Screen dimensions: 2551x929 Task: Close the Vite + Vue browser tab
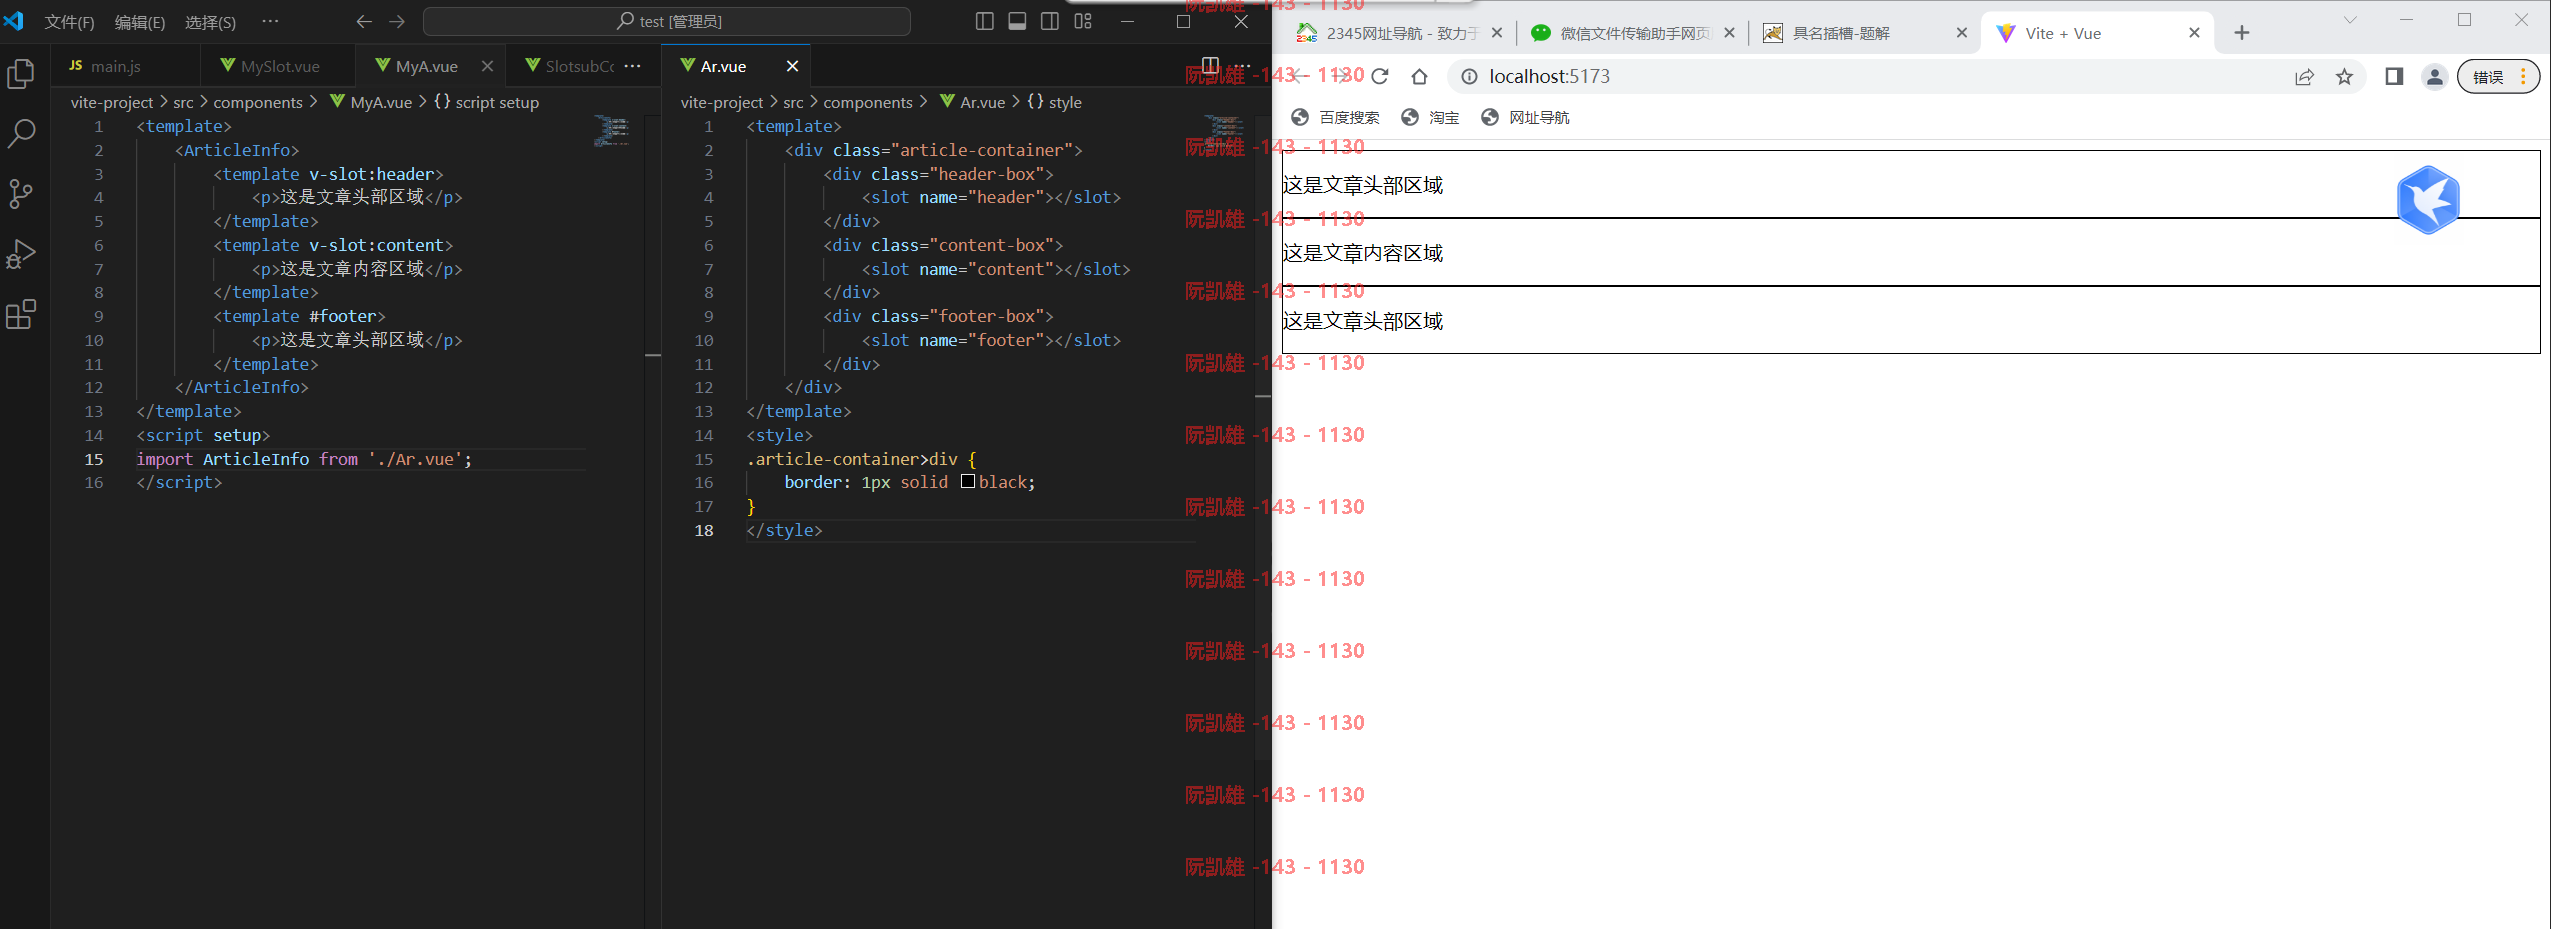[x=2194, y=33]
